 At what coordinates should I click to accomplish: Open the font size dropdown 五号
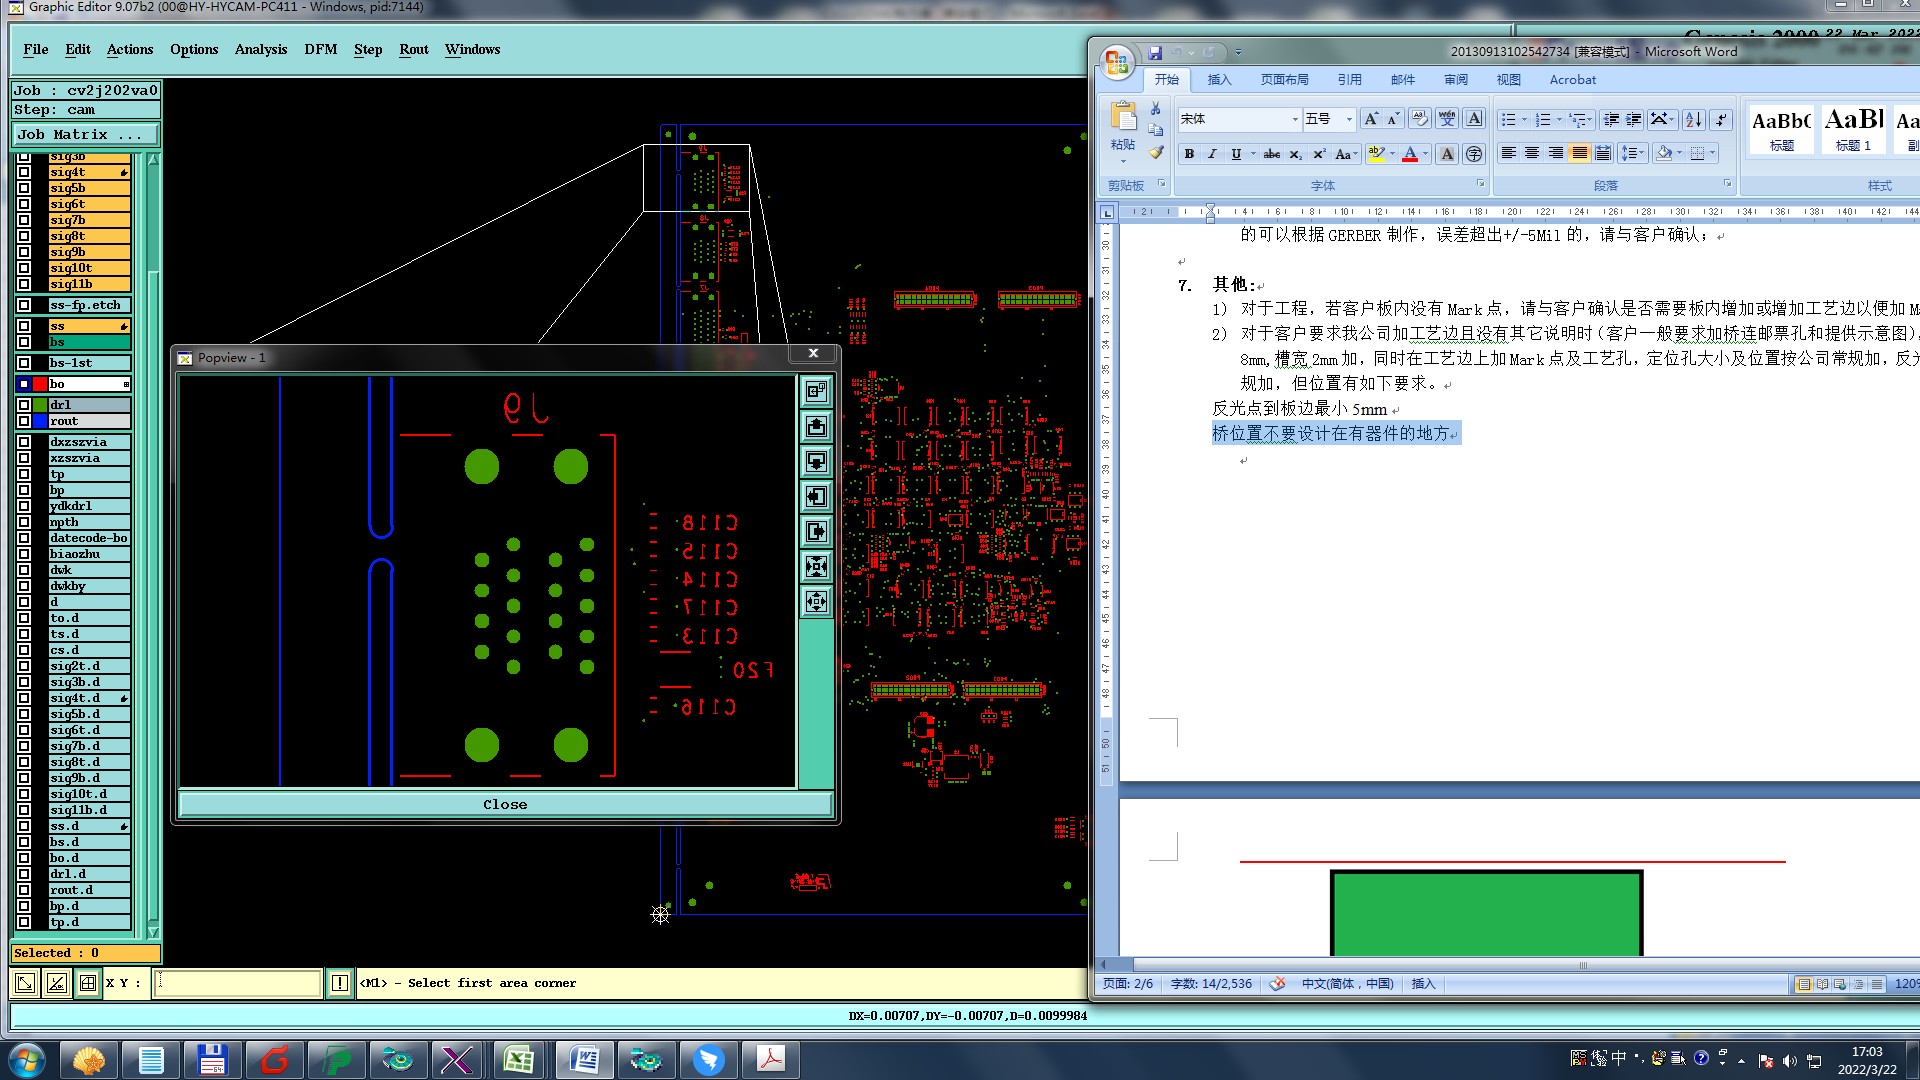[1349, 120]
